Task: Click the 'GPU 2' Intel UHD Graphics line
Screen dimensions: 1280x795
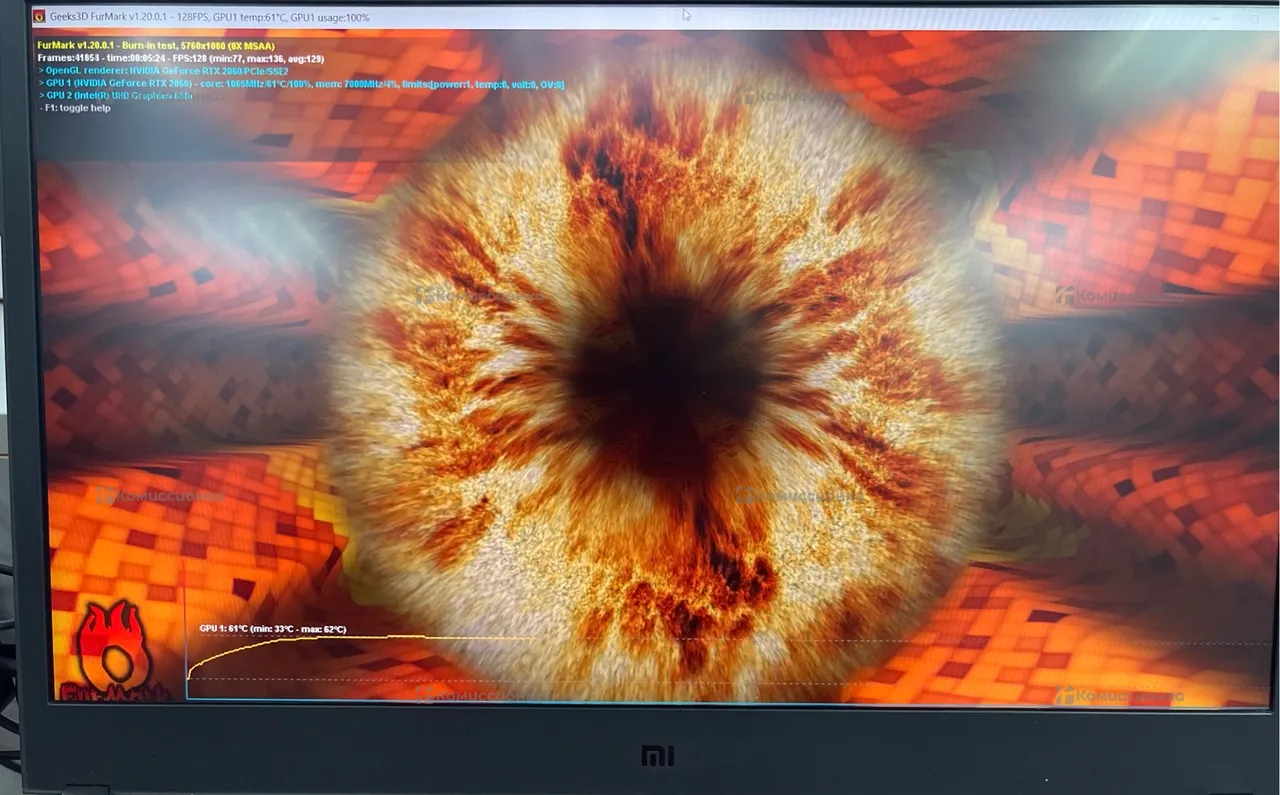Action: 116,96
